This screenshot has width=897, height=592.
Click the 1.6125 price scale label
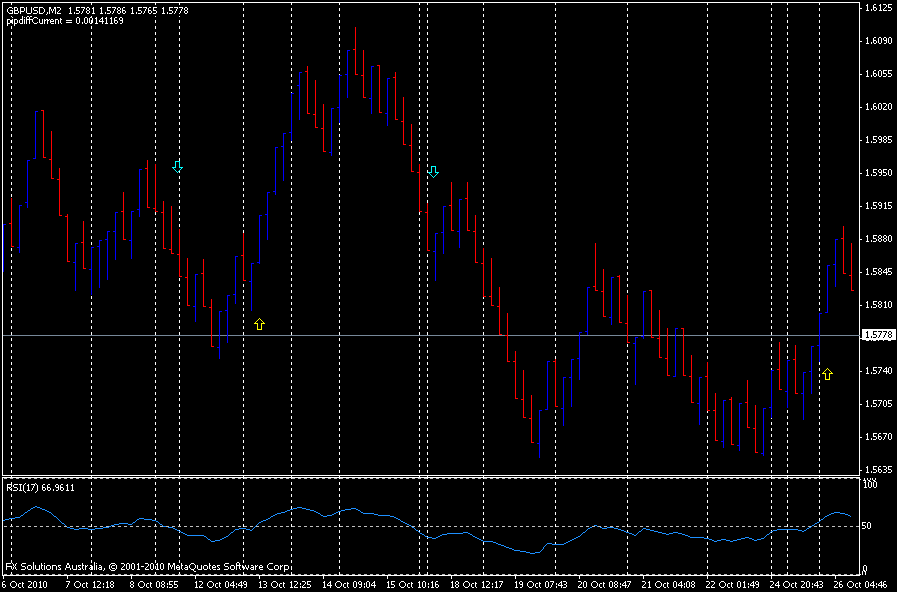pos(879,7)
